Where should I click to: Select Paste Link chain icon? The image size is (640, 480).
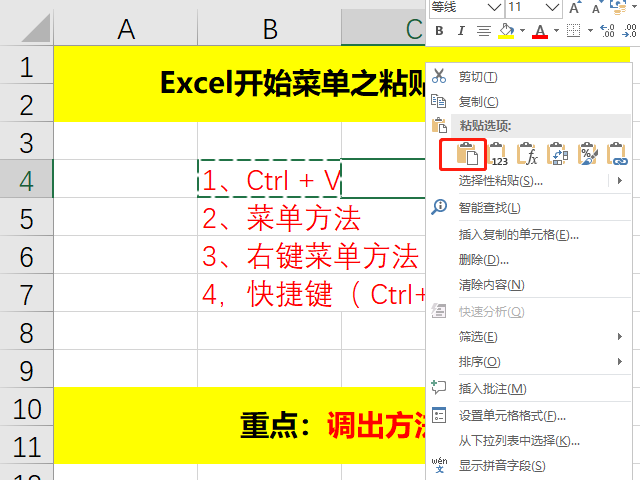click(x=618, y=154)
